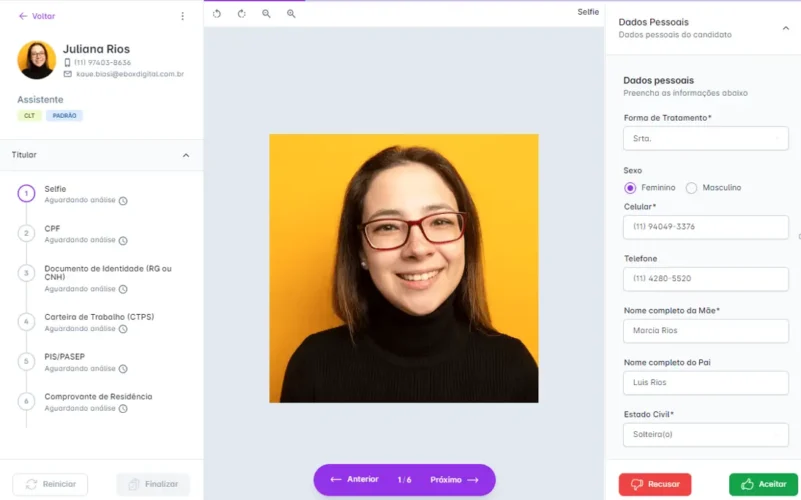Select the Feminino radio button
This screenshot has height=500, width=801.
coord(630,188)
